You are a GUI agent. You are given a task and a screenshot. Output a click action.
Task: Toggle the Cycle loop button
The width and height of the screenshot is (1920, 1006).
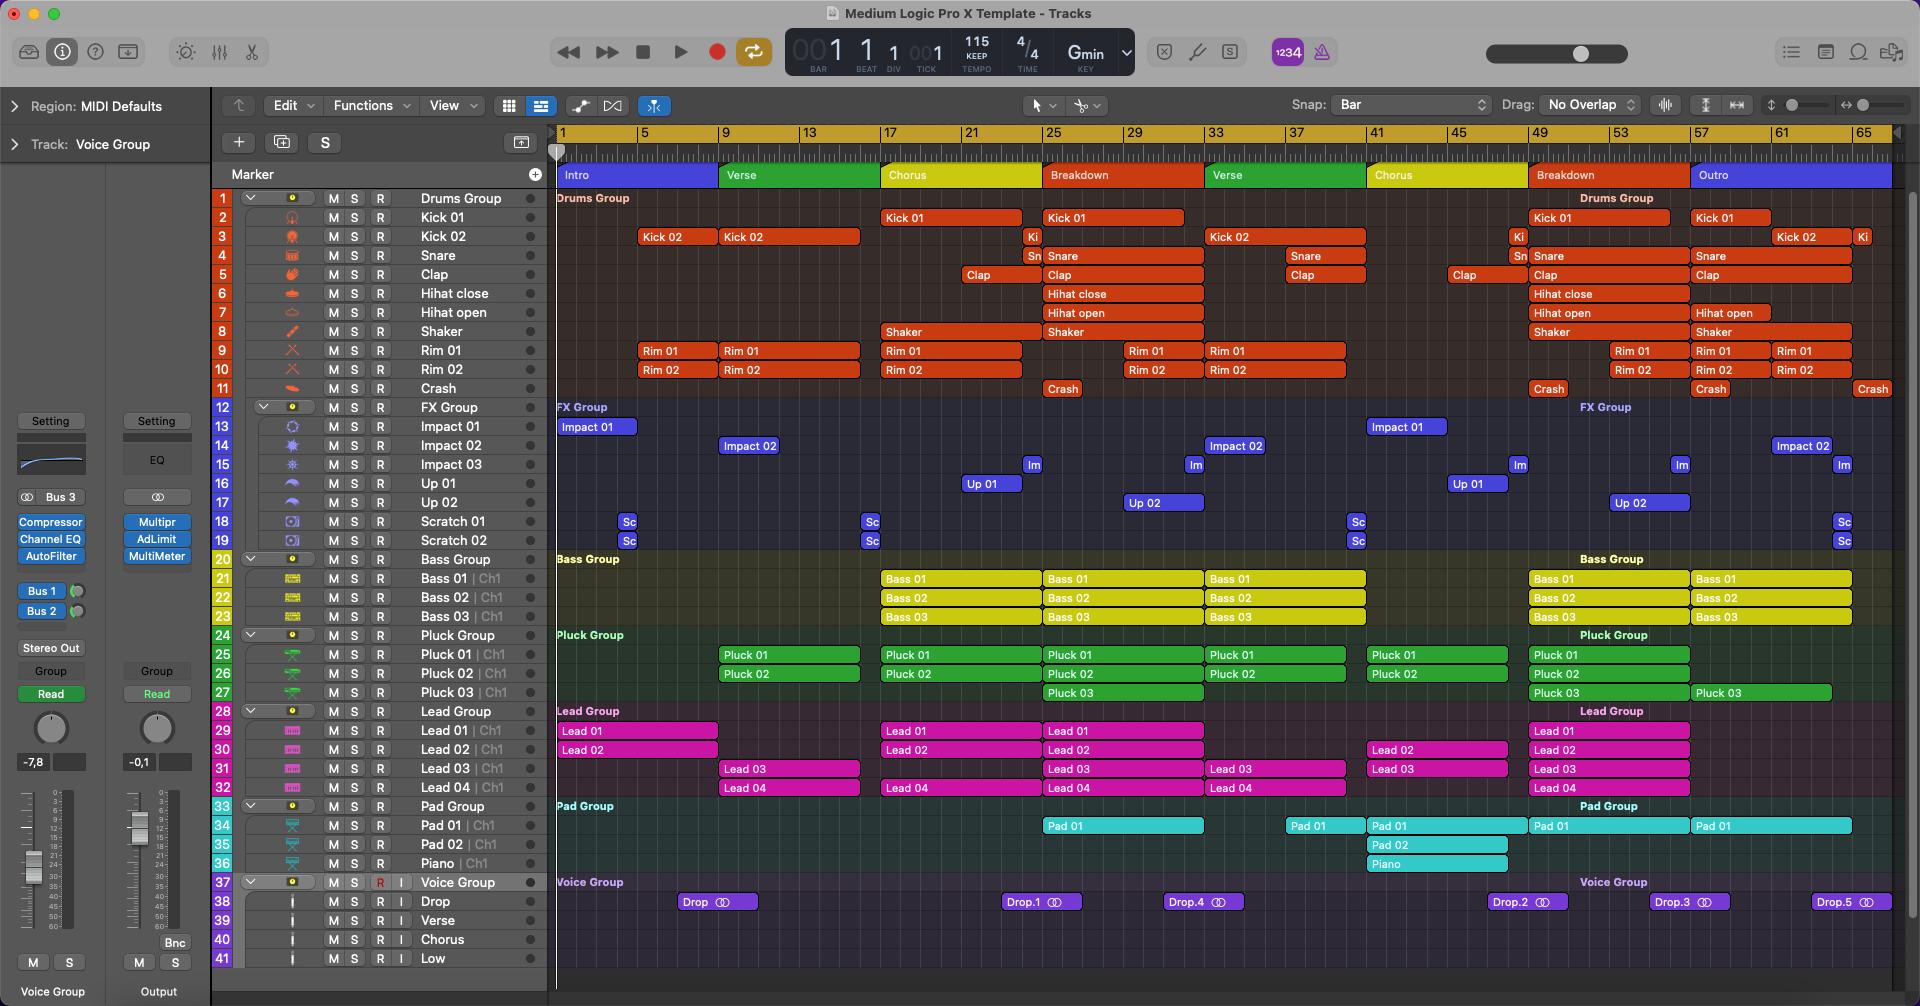coord(753,52)
